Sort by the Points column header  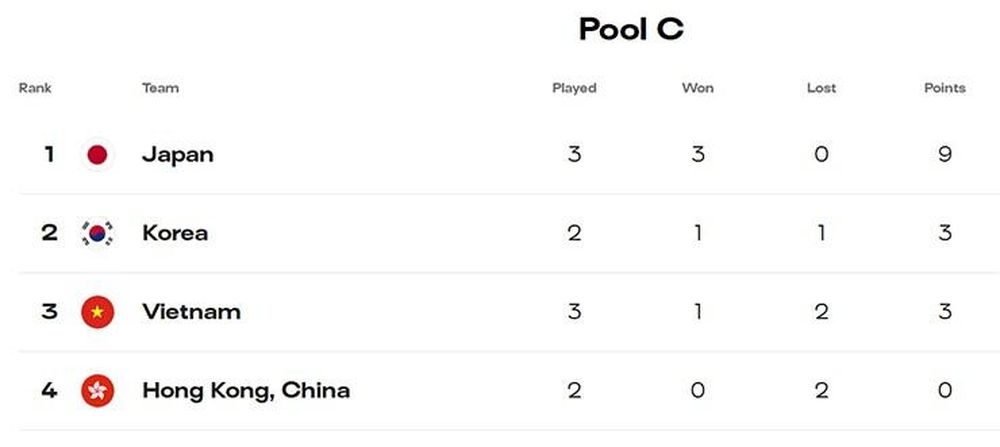coord(945,88)
